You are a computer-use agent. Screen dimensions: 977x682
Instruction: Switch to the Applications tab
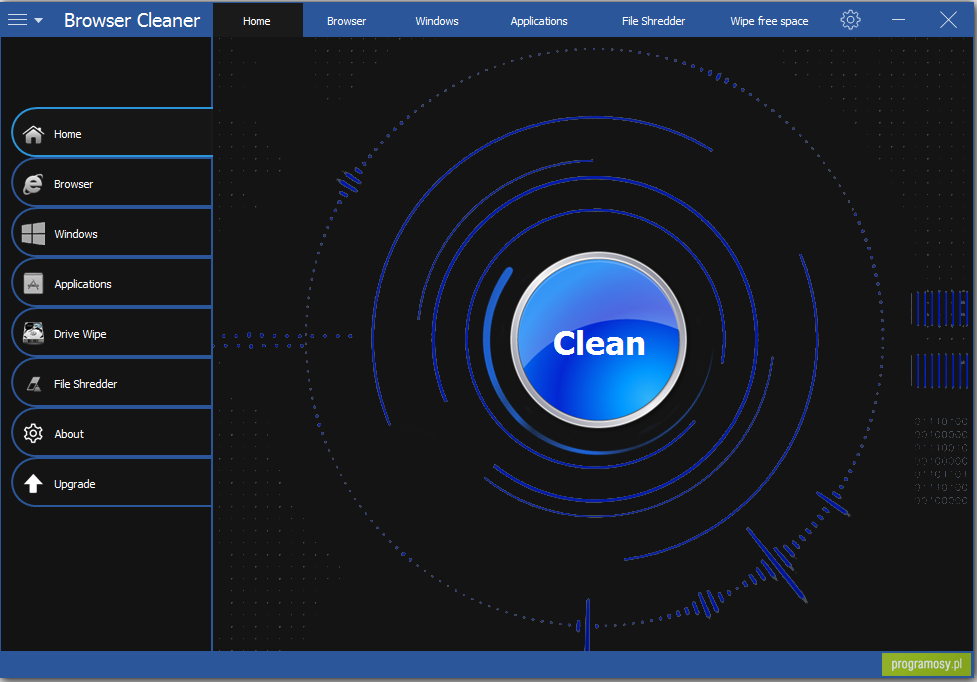[538, 19]
